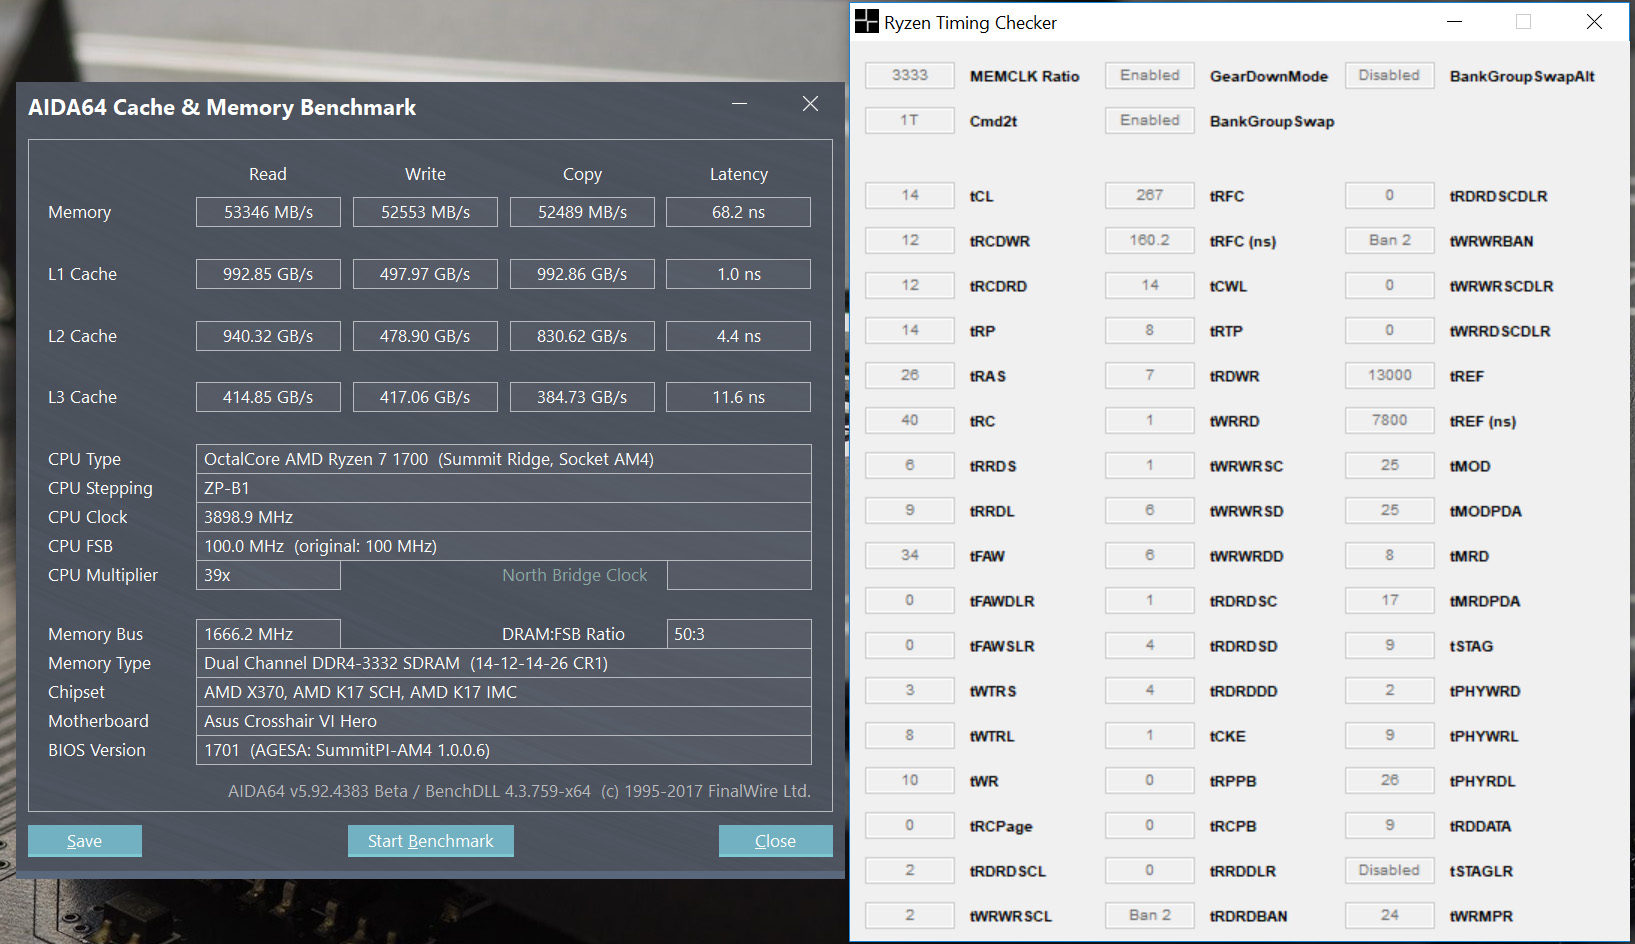Click the Close button in AIDA64
Image resolution: width=1635 pixels, height=944 pixels.
(x=775, y=841)
